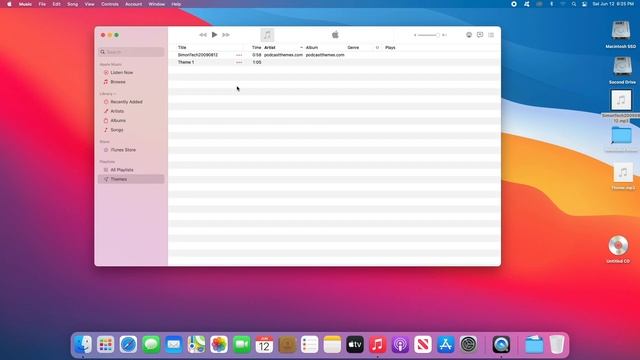Sort by the Artist column header
The width and height of the screenshot is (640, 360).
pyautogui.click(x=270, y=47)
